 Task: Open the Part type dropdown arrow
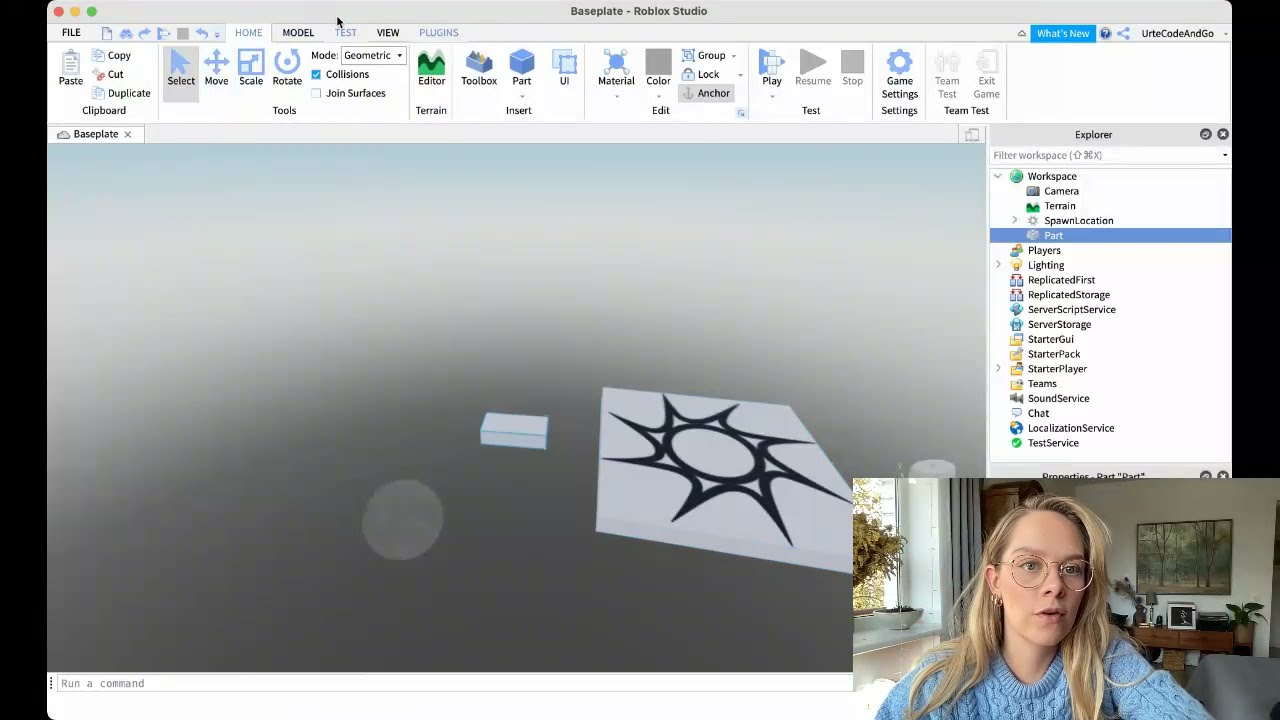pos(522,96)
